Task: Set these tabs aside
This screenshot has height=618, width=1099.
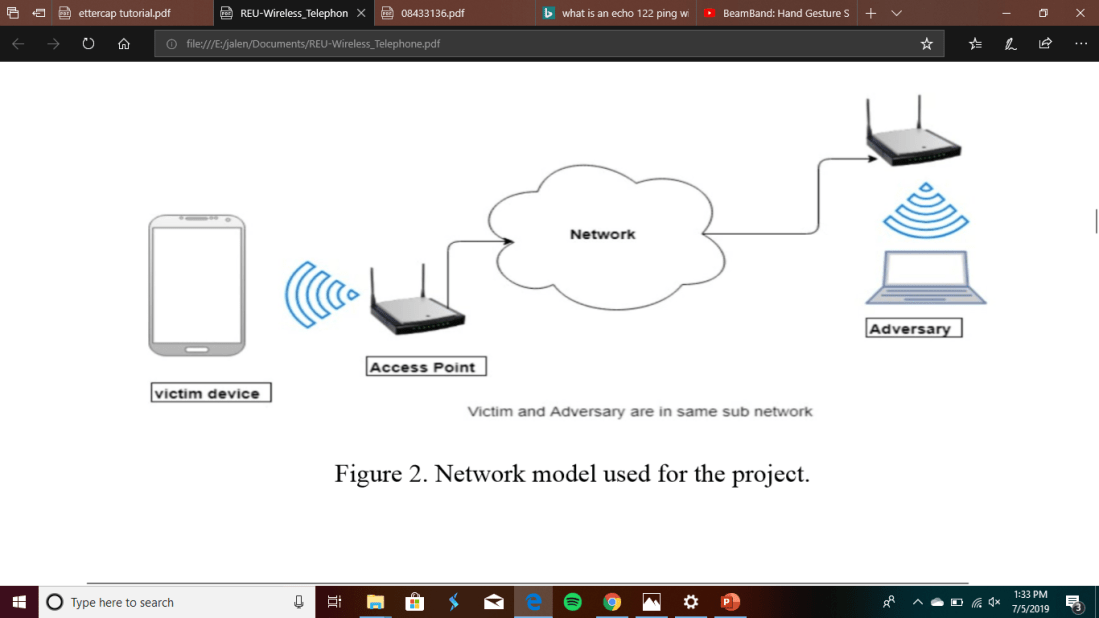Action: [38, 13]
